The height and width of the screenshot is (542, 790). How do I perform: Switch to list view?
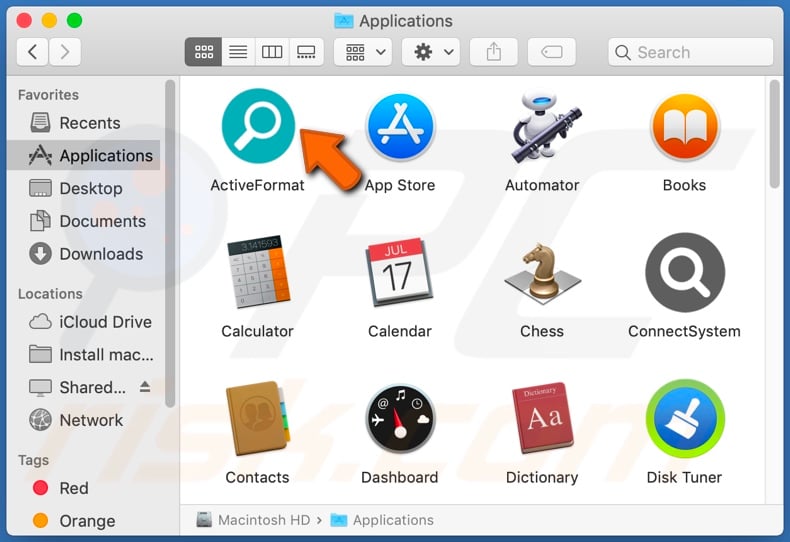click(238, 52)
